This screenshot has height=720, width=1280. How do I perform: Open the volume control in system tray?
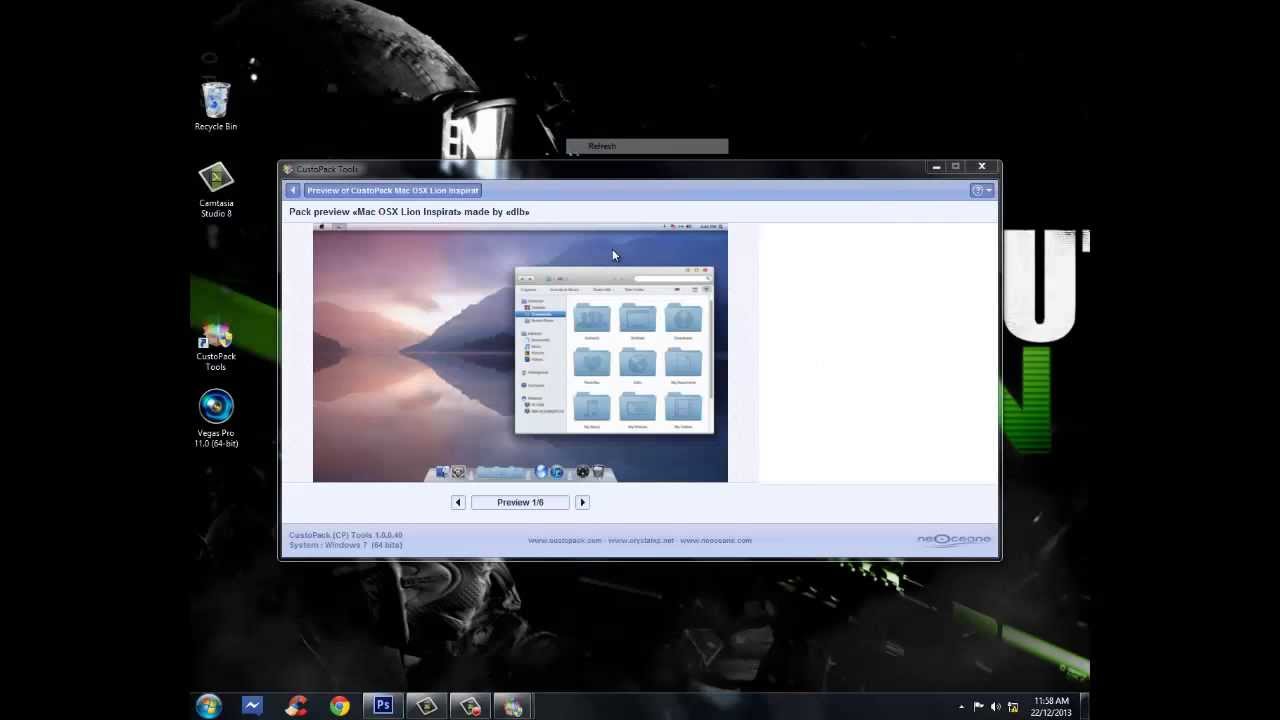pyautogui.click(x=996, y=707)
